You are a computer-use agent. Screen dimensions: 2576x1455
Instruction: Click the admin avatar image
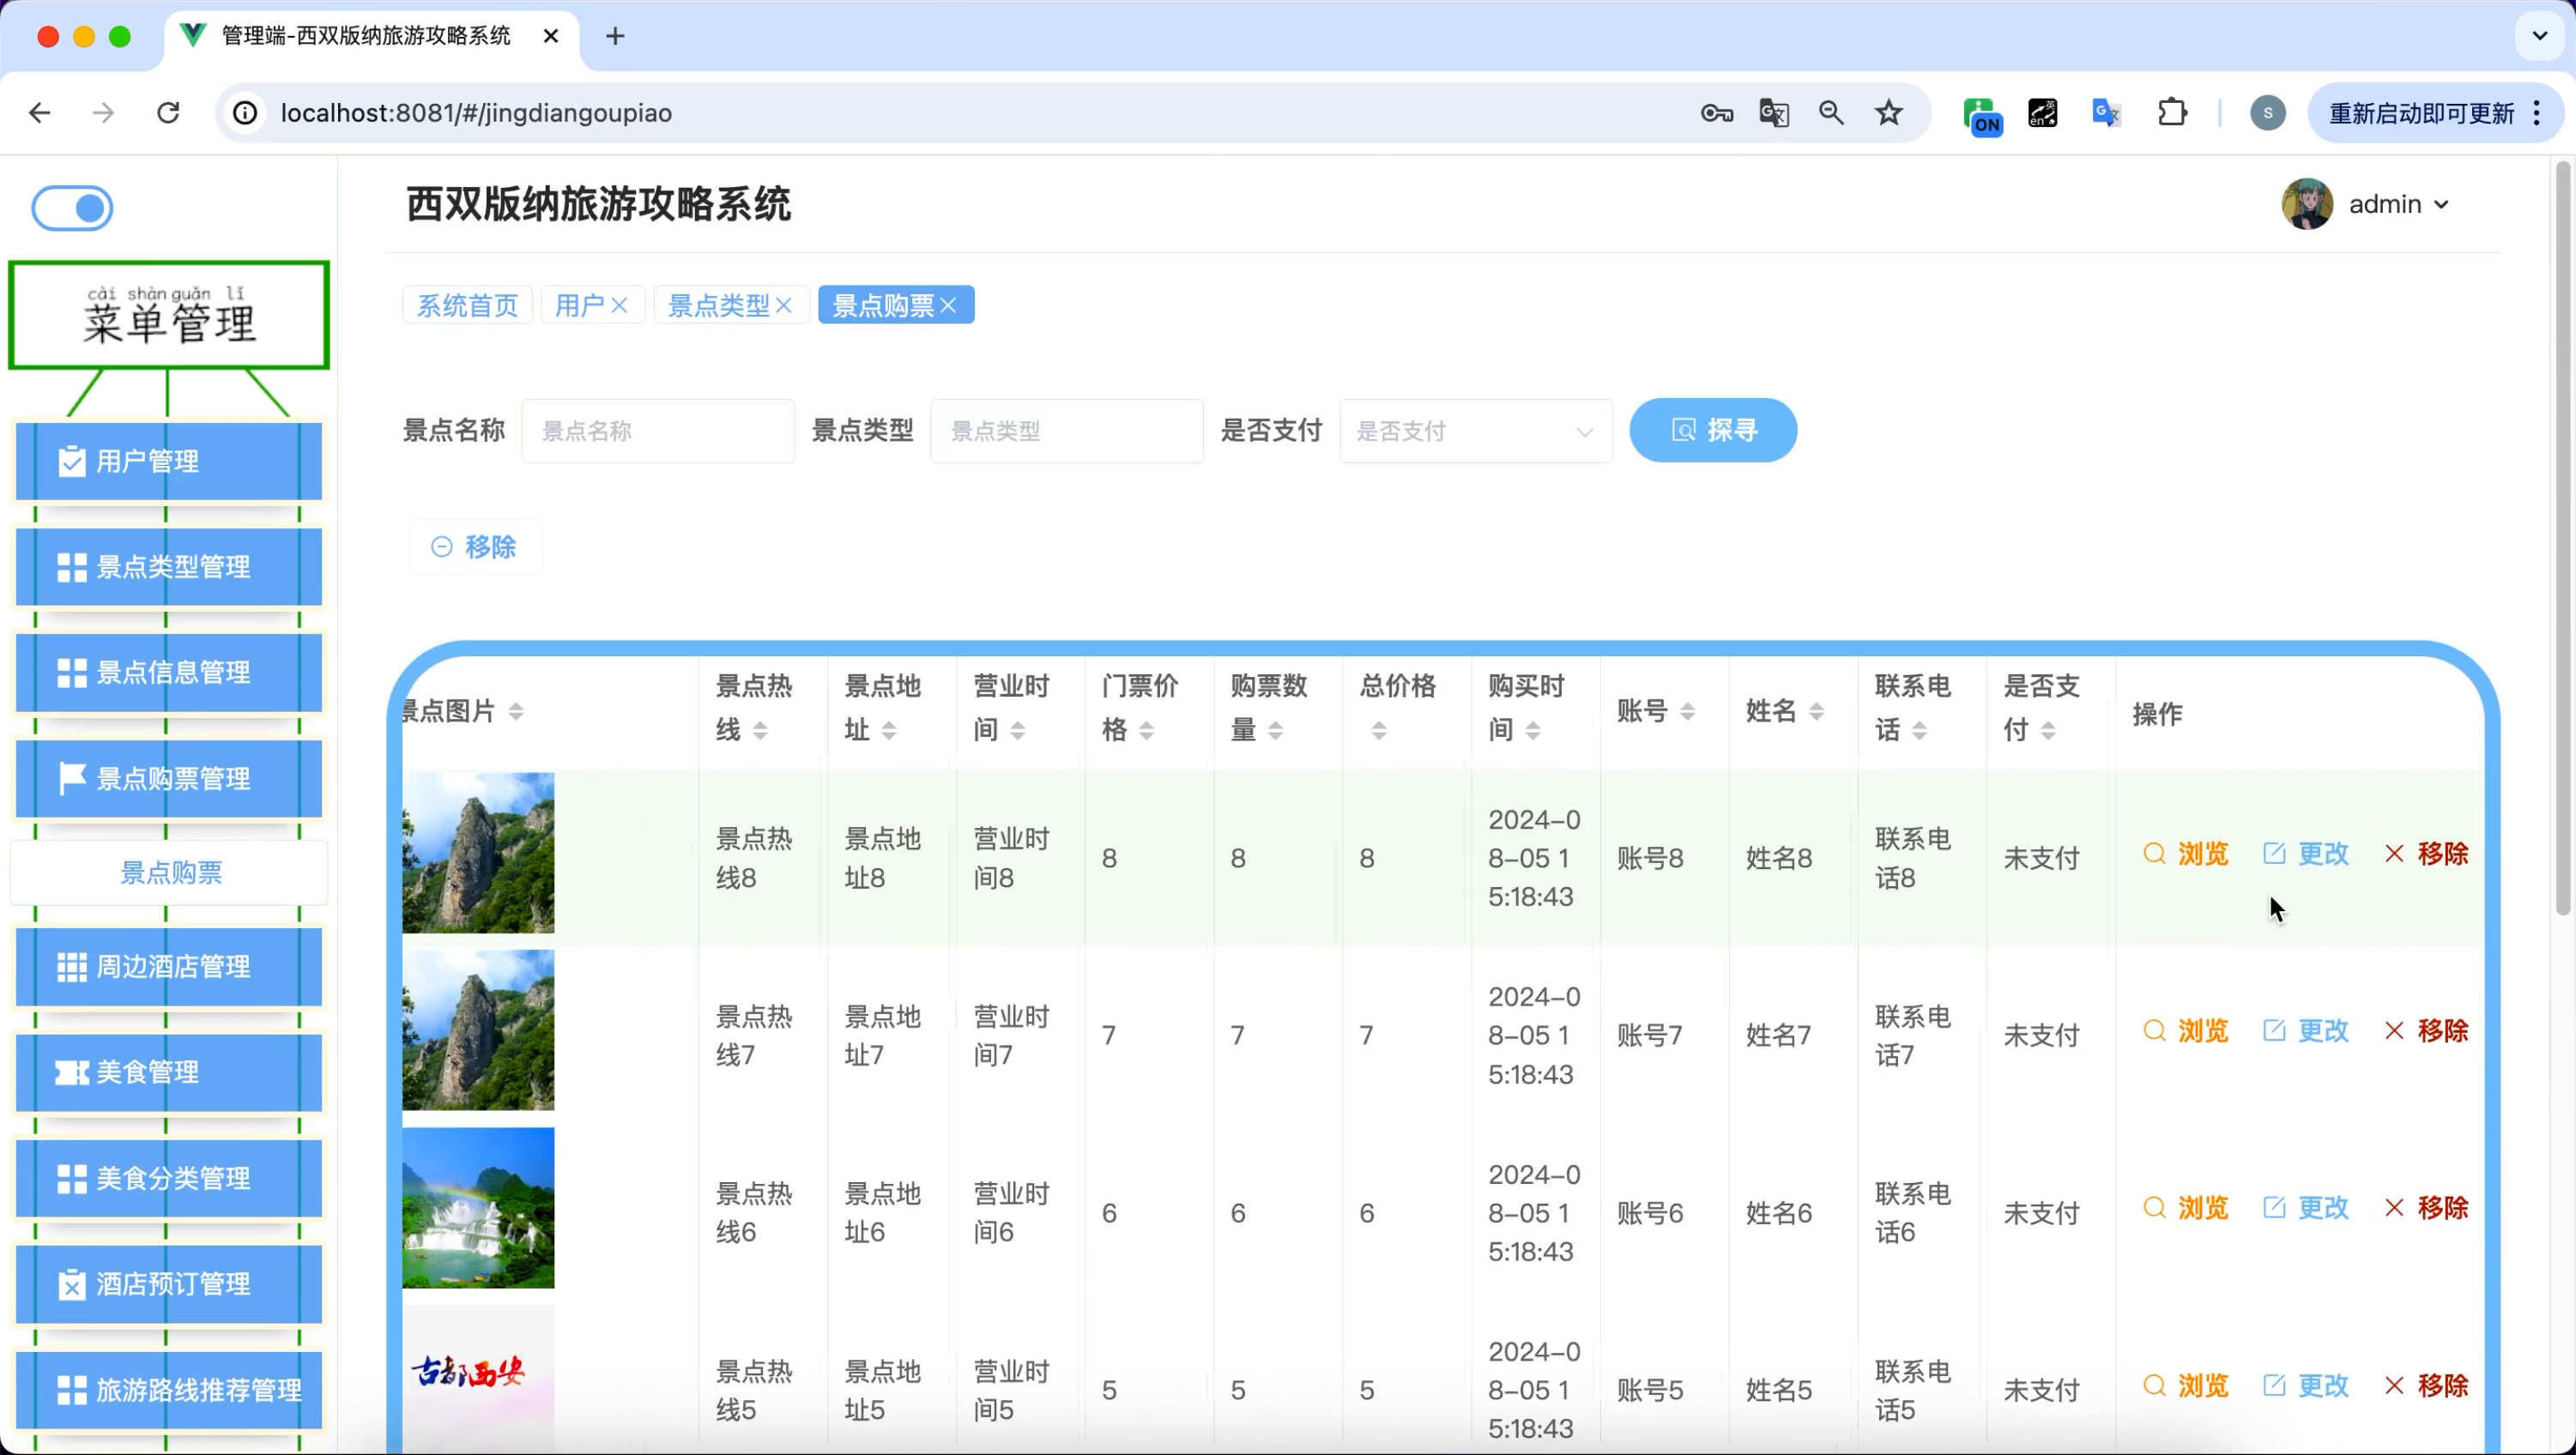click(2307, 204)
